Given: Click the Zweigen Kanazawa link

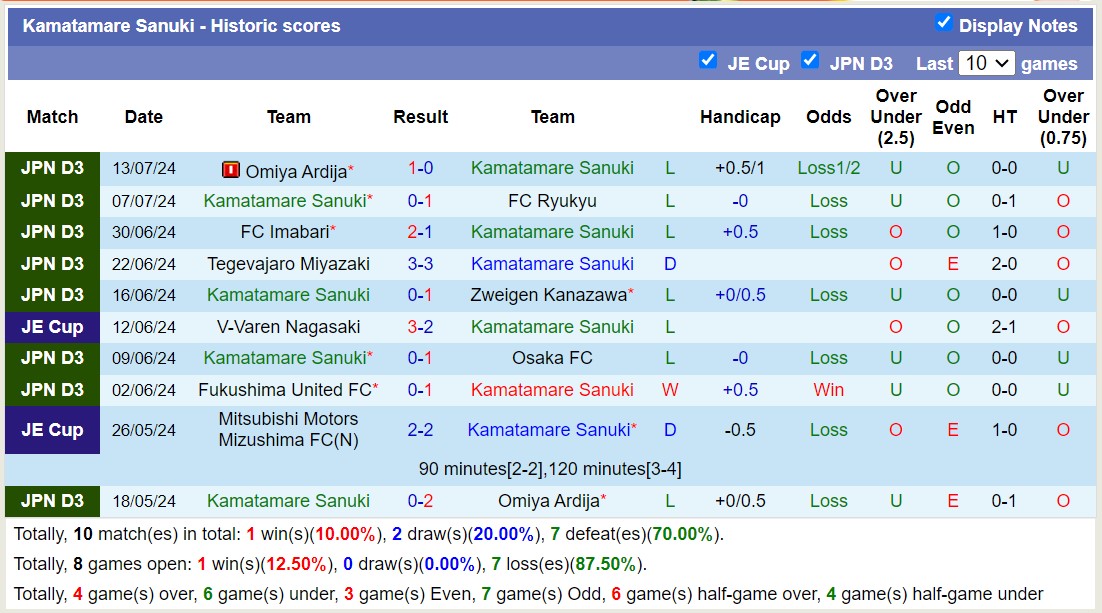Looking at the screenshot, I should [549, 295].
